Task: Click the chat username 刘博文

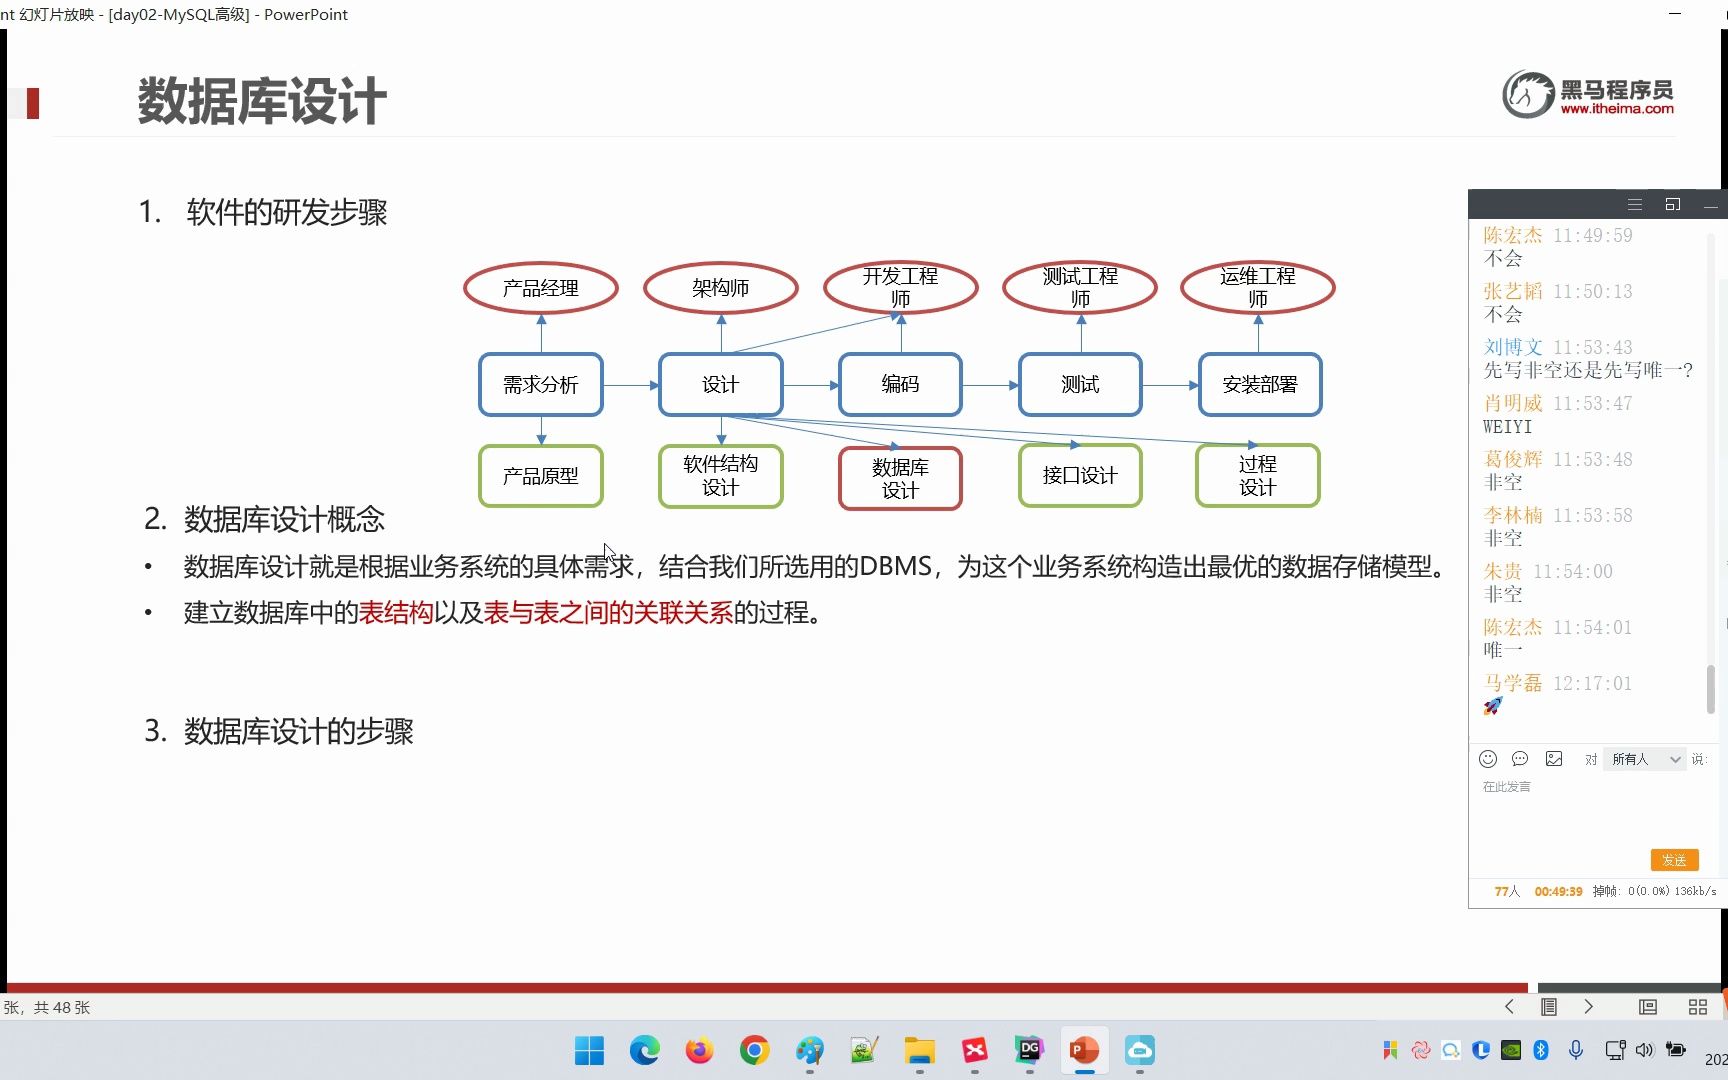Action: [1513, 347]
